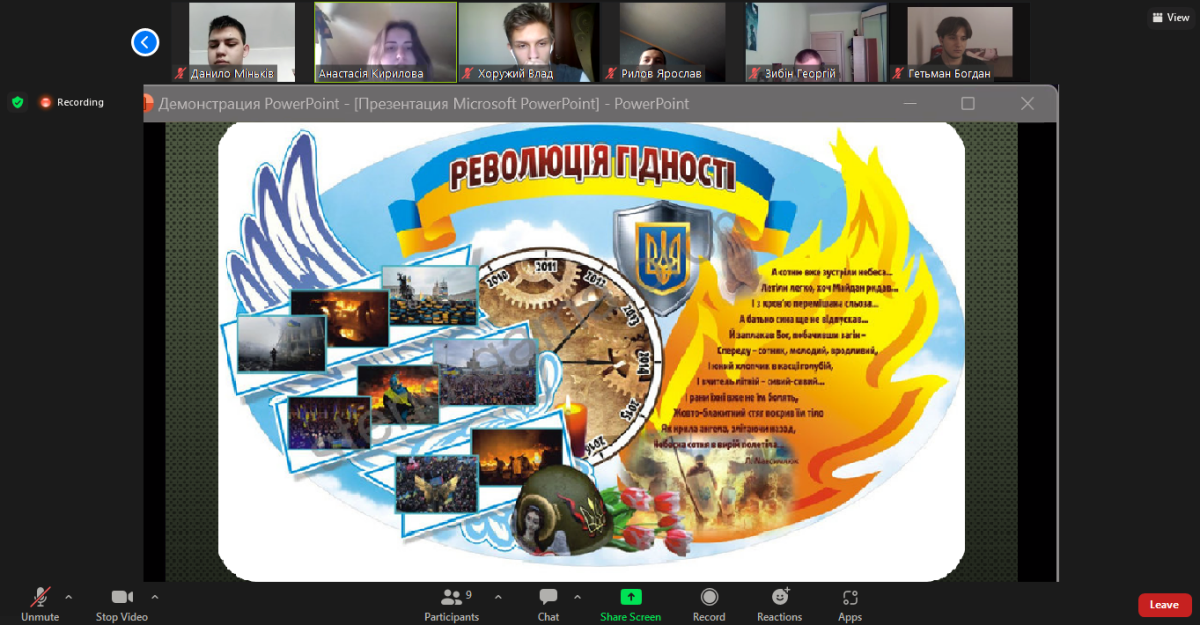Maximize the PowerPoint presentation window
Screen dimensions: 1200x625
[967, 104]
